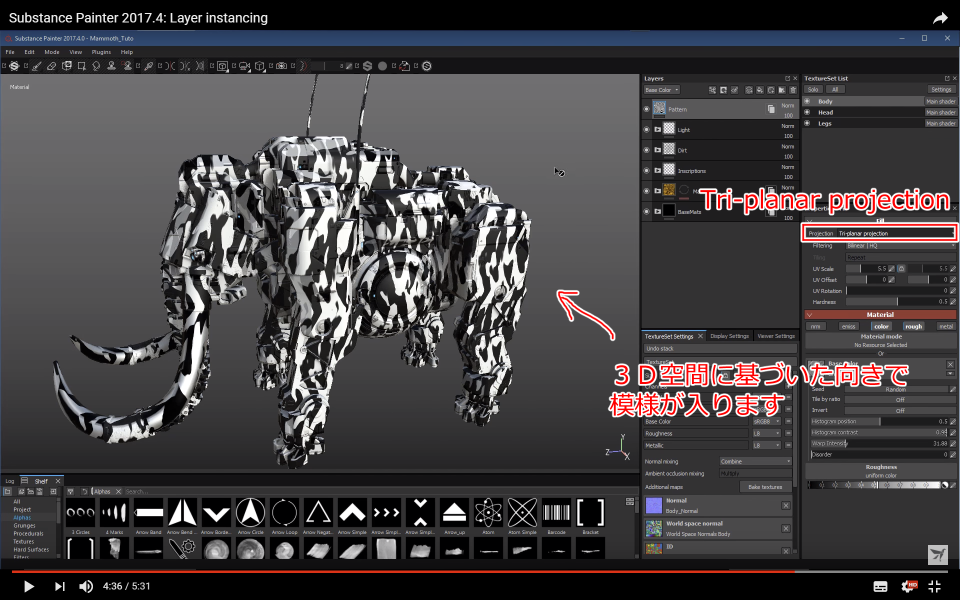This screenshot has width=960, height=600.
Task: Switch to the Log tab
Action: point(10,481)
